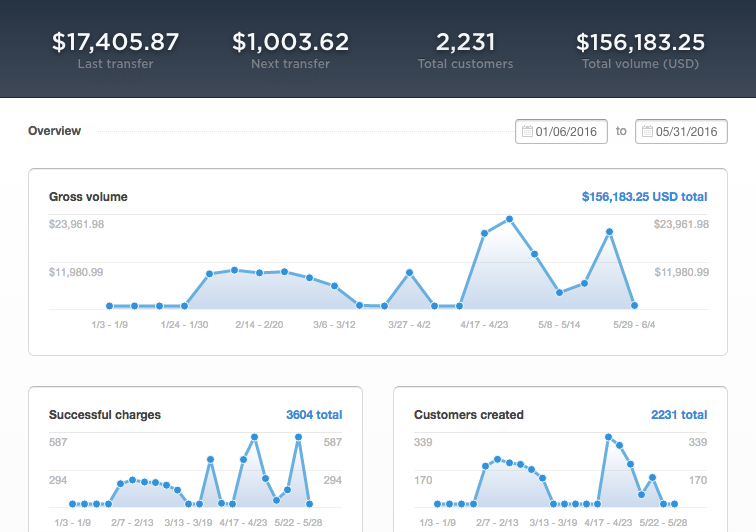Open the 01/06/2016 start date picker
This screenshot has width=756, height=532.
[561, 132]
